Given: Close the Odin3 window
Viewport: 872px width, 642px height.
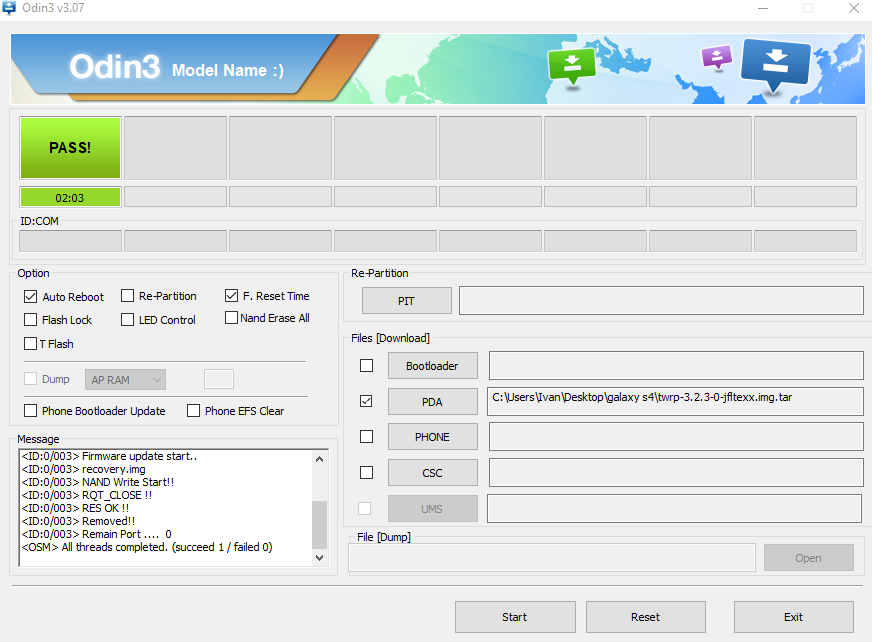Looking at the screenshot, I should coord(854,8).
